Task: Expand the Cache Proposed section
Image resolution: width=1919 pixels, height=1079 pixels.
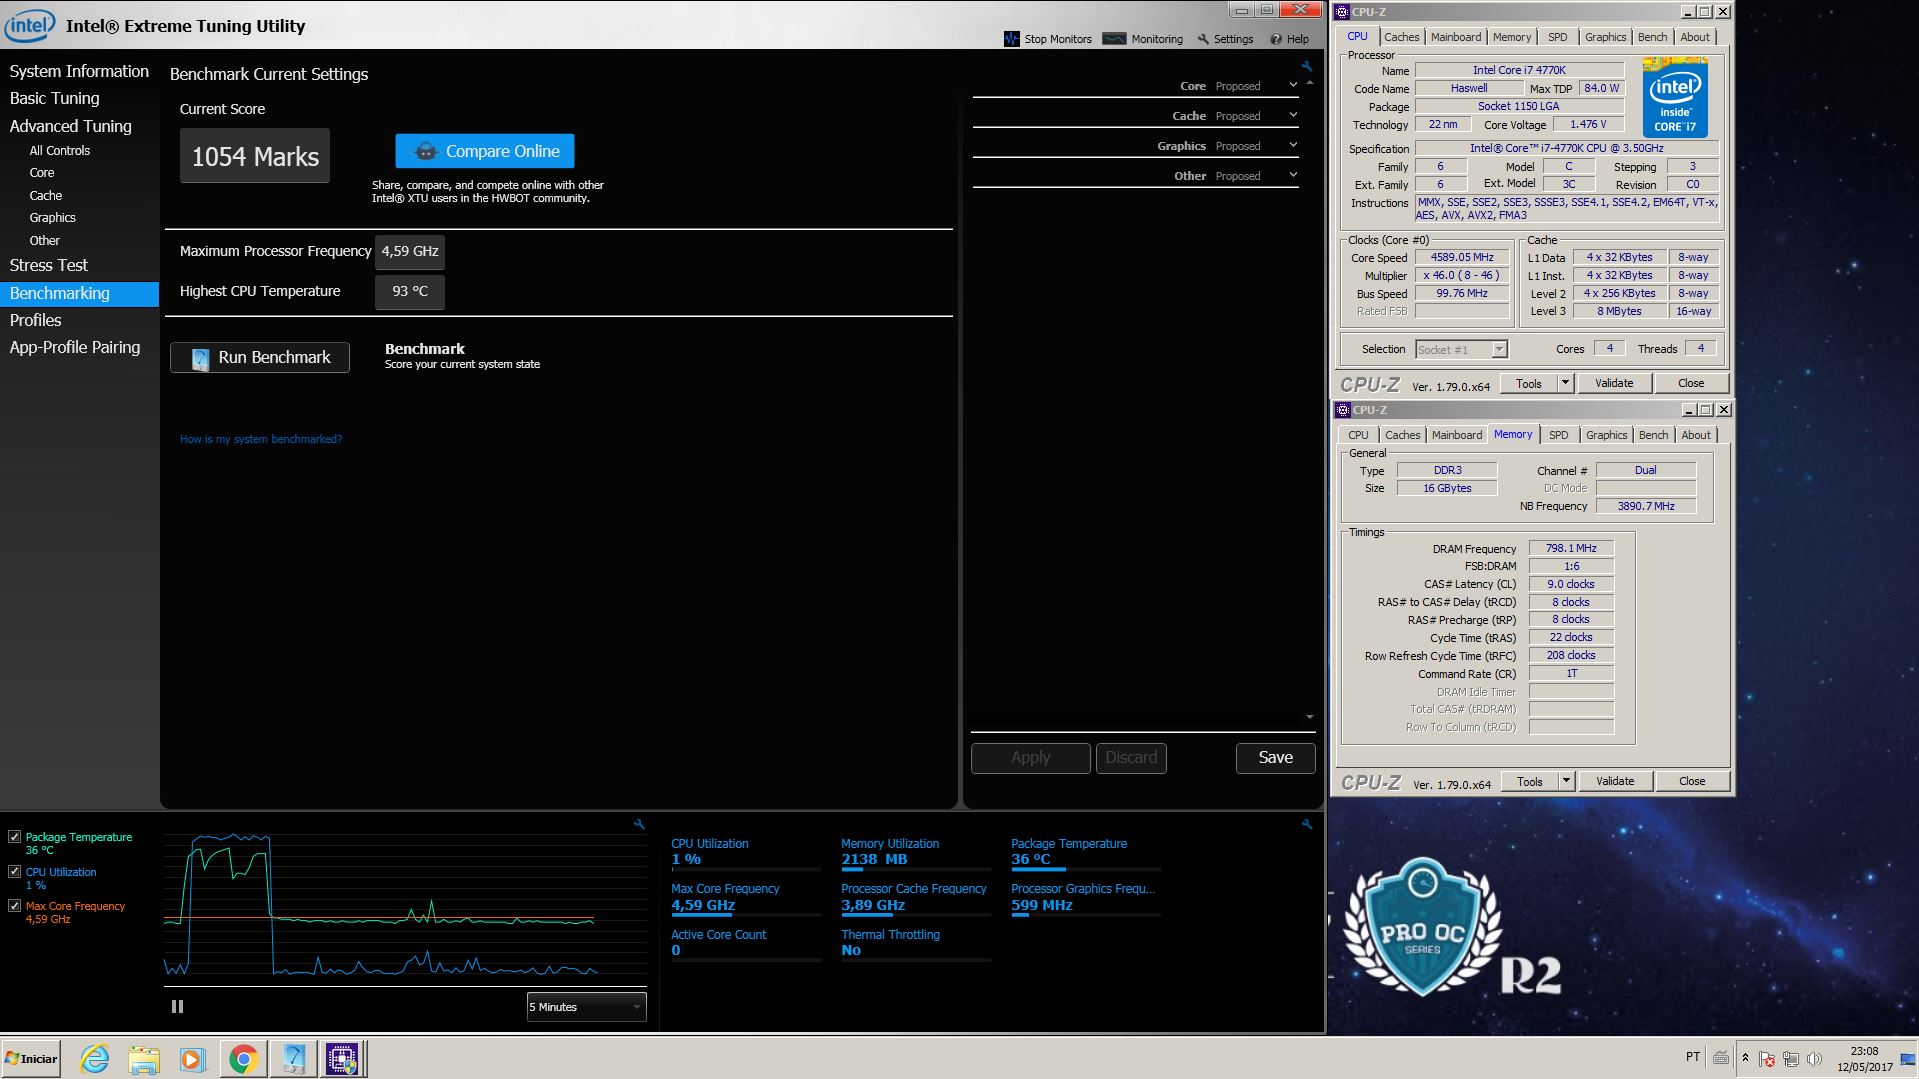Action: (1293, 116)
